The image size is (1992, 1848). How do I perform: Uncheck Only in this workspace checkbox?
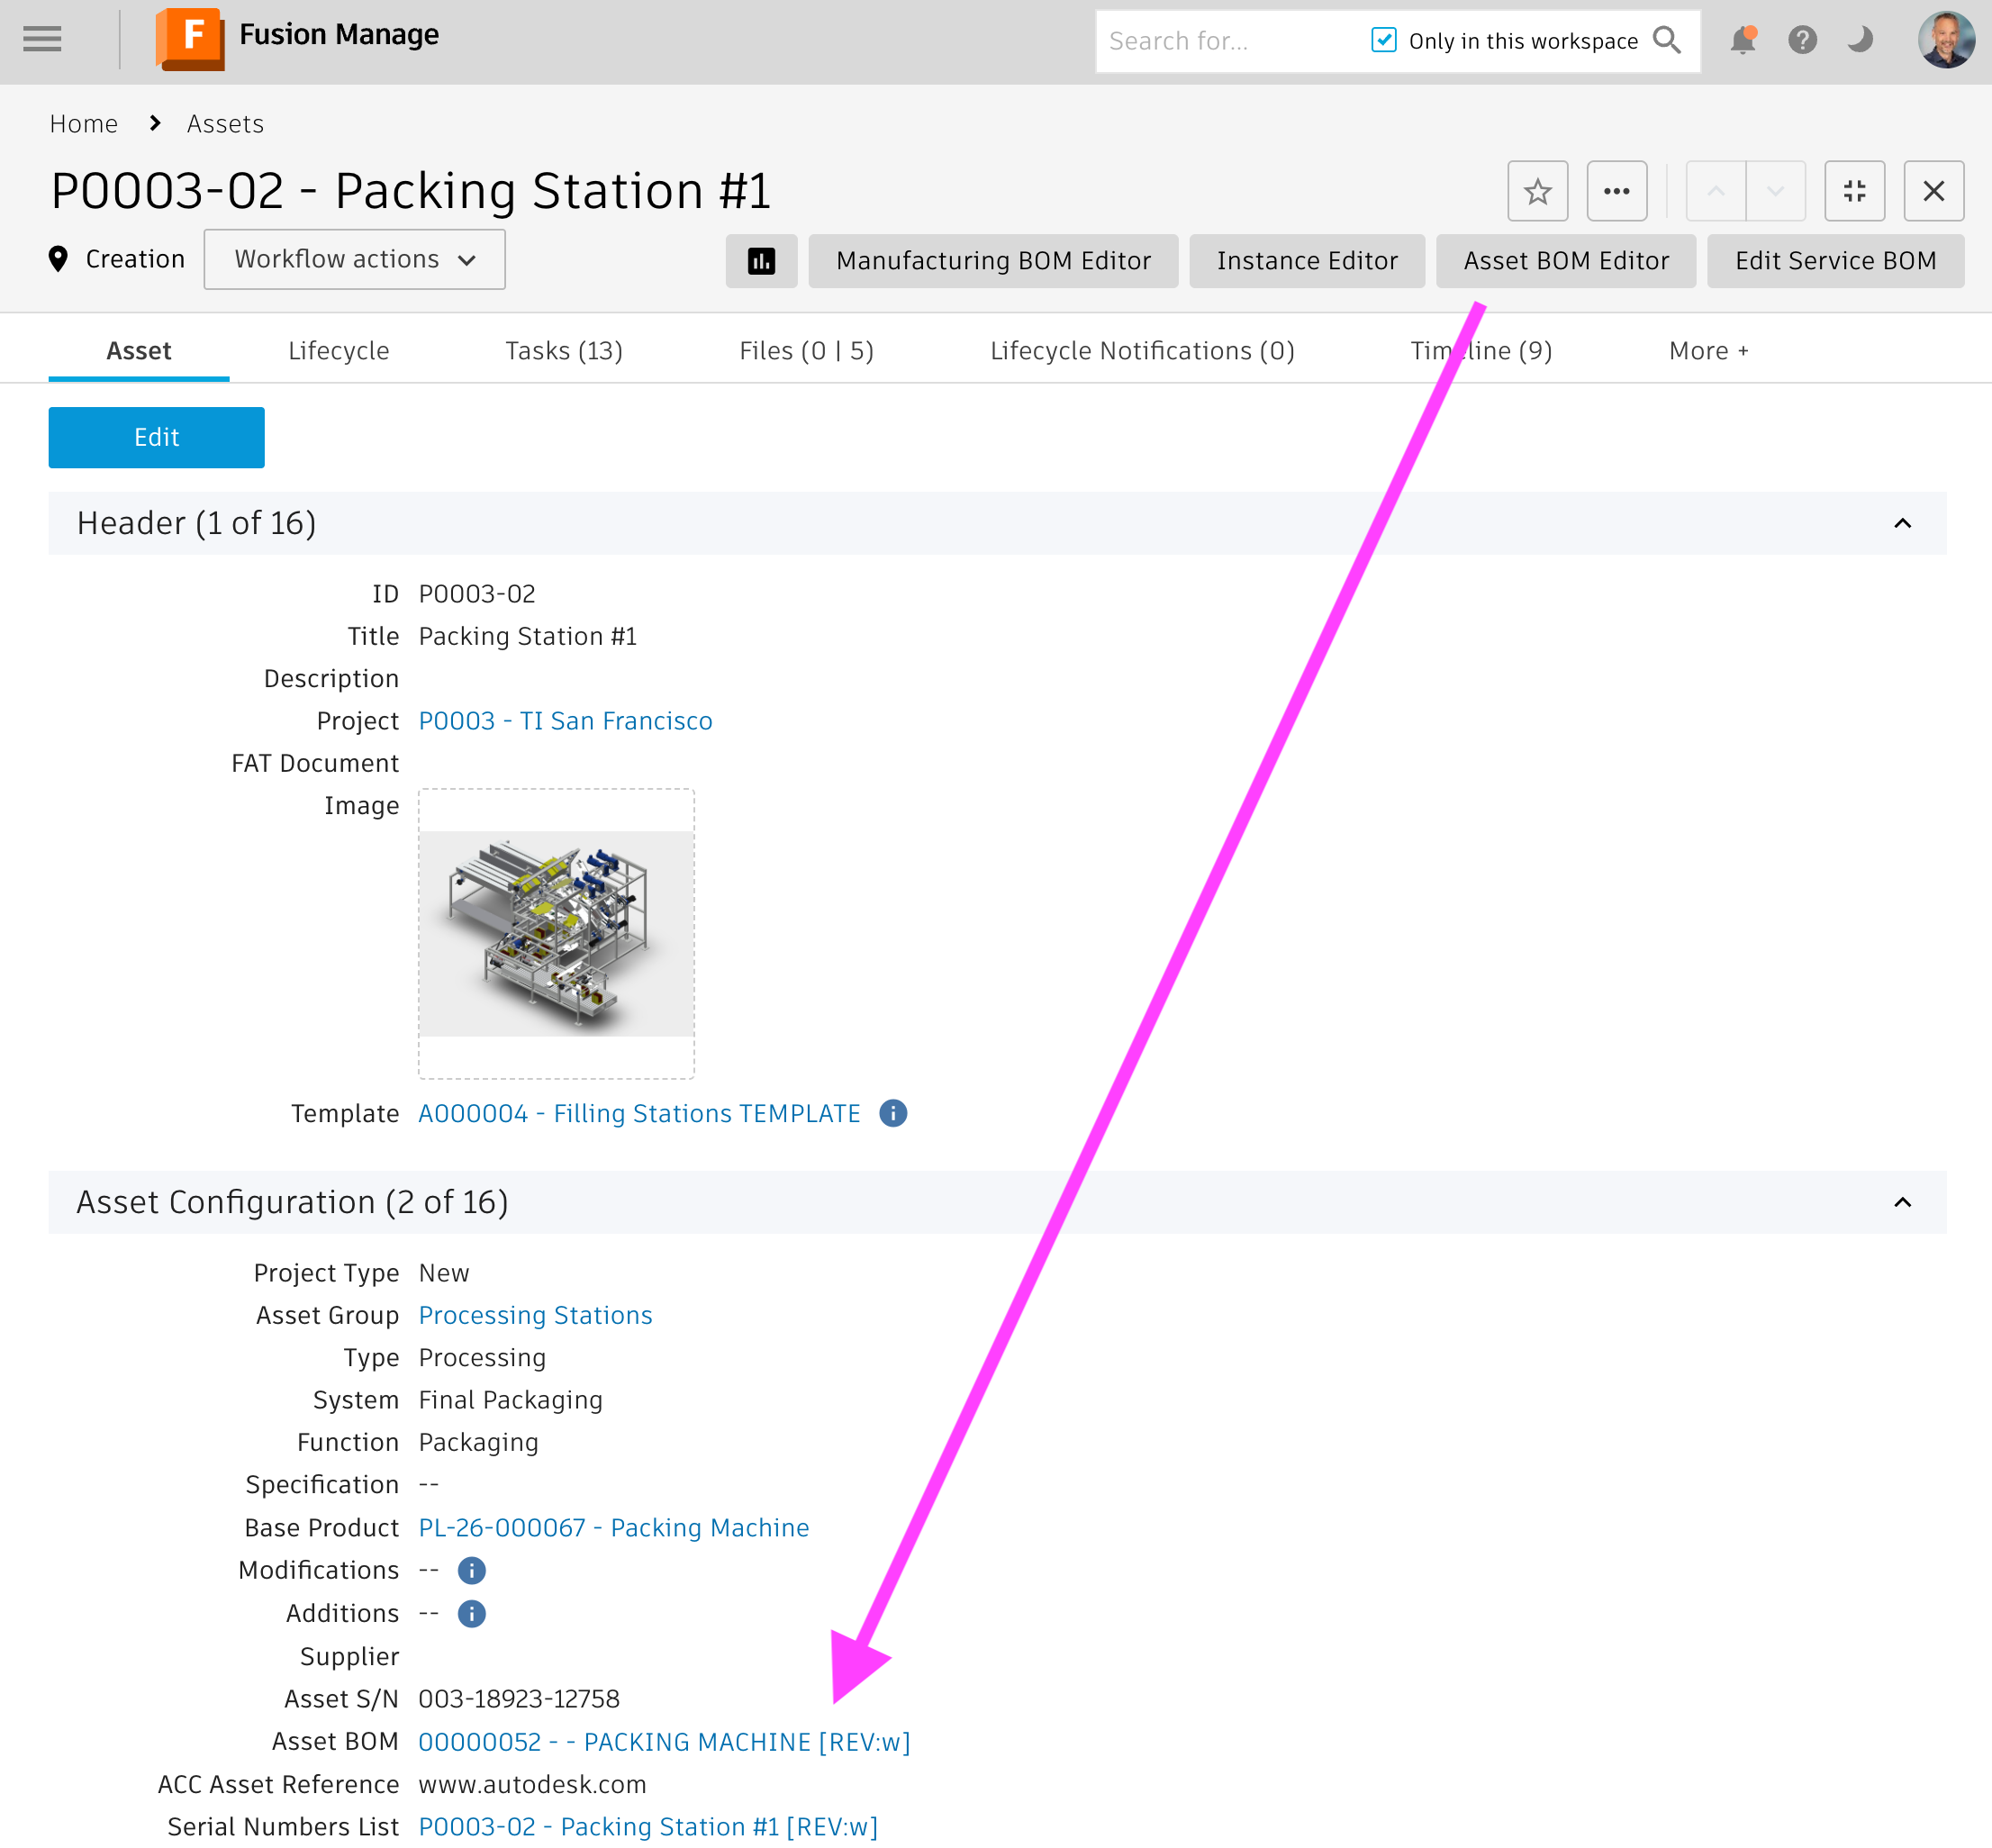(x=1383, y=40)
